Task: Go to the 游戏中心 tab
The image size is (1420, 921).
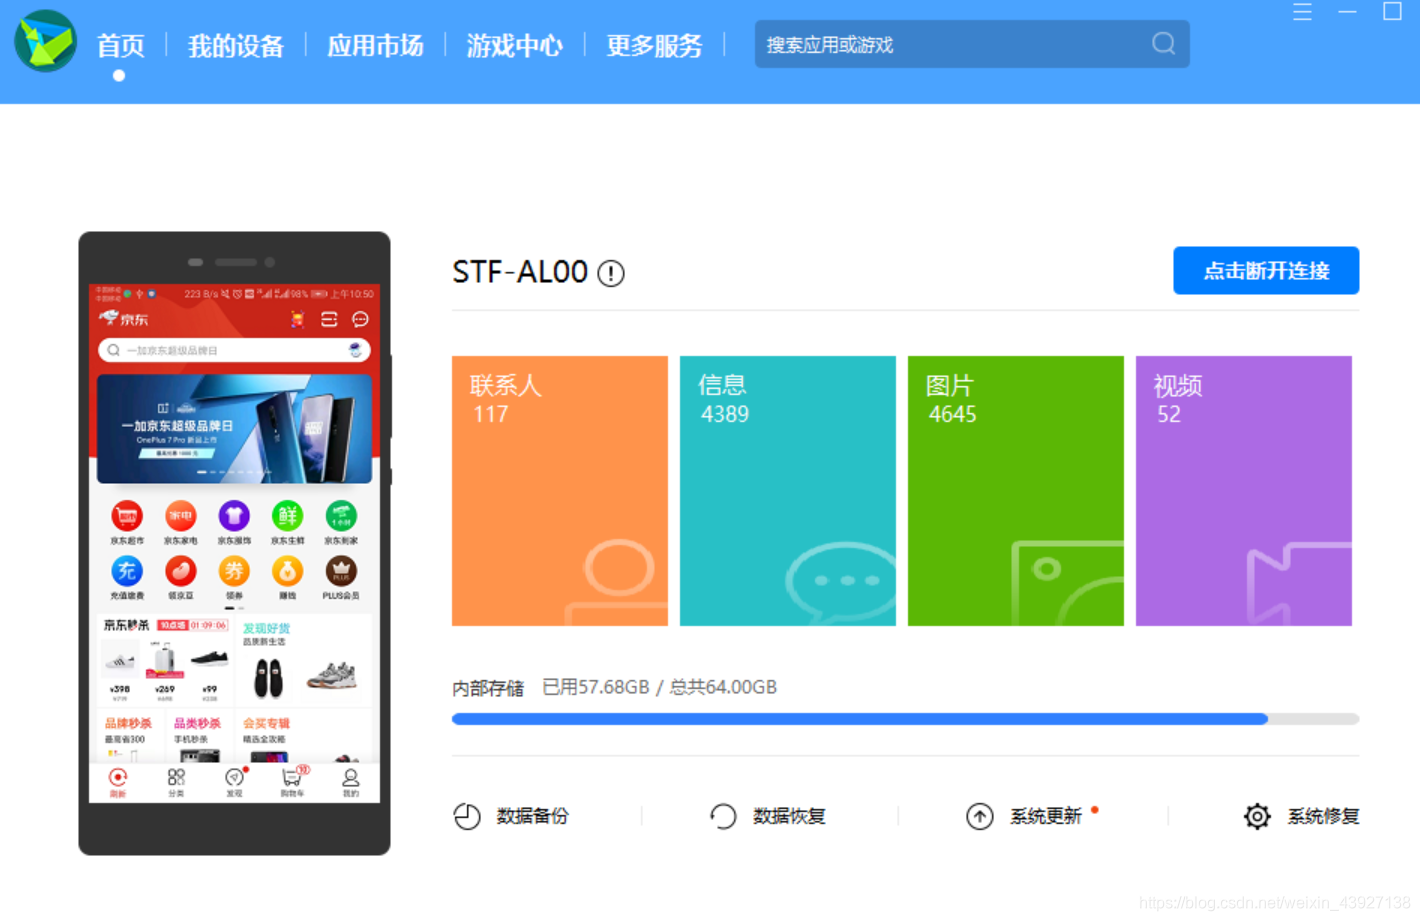Action: (514, 46)
